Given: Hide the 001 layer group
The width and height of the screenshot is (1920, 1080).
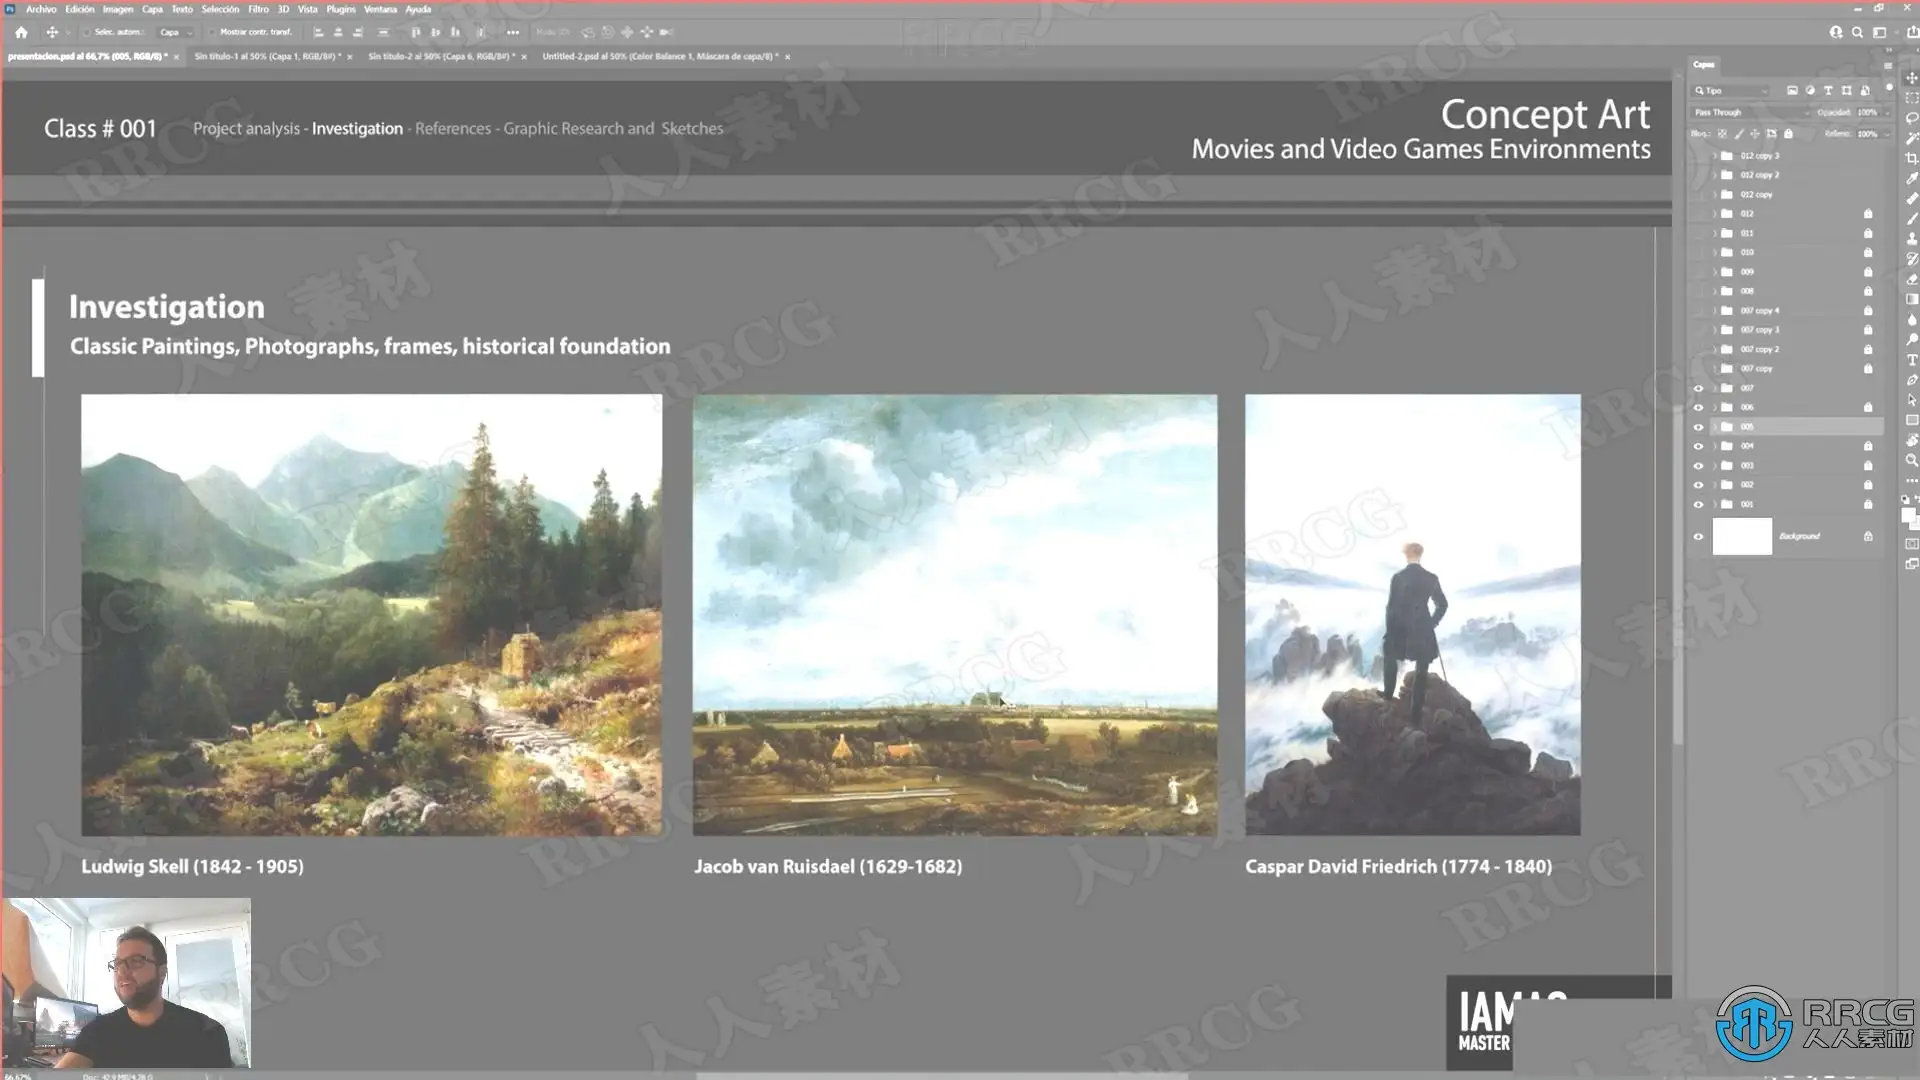Looking at the screenshot, I should coord(1698,505).
